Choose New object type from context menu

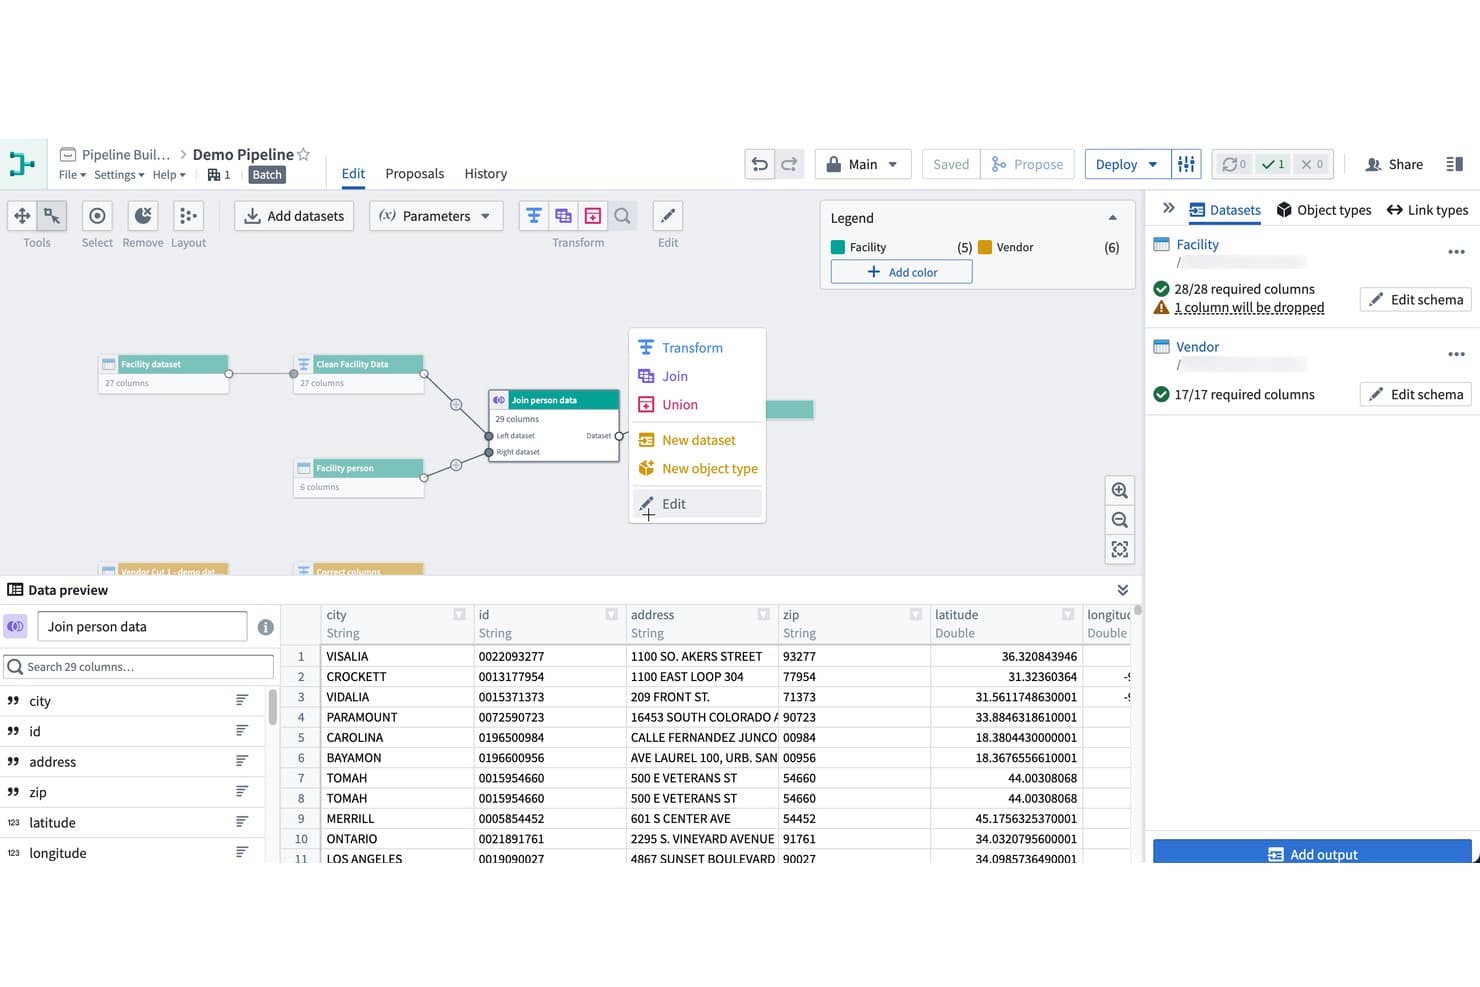coord(698,468)
